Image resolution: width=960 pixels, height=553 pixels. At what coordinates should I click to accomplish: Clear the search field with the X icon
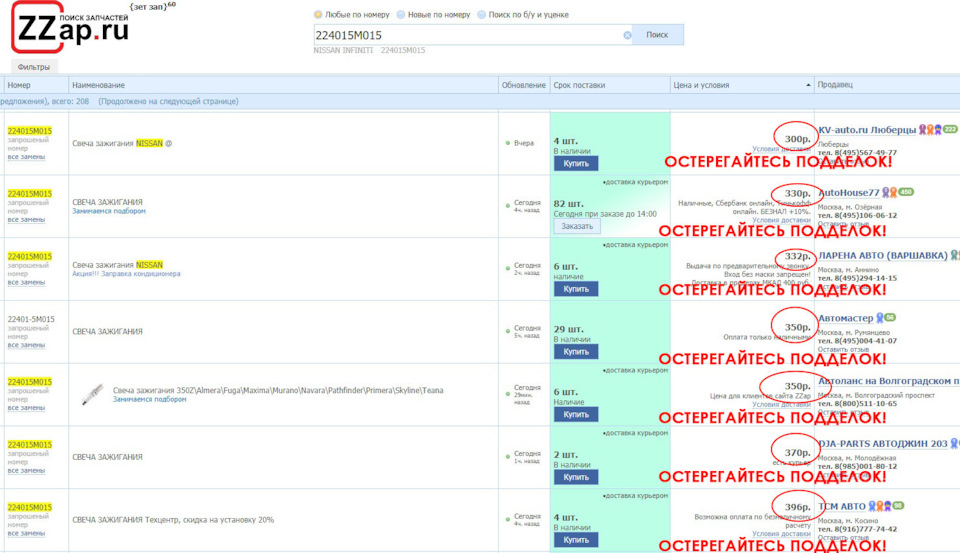coord(627,36)
